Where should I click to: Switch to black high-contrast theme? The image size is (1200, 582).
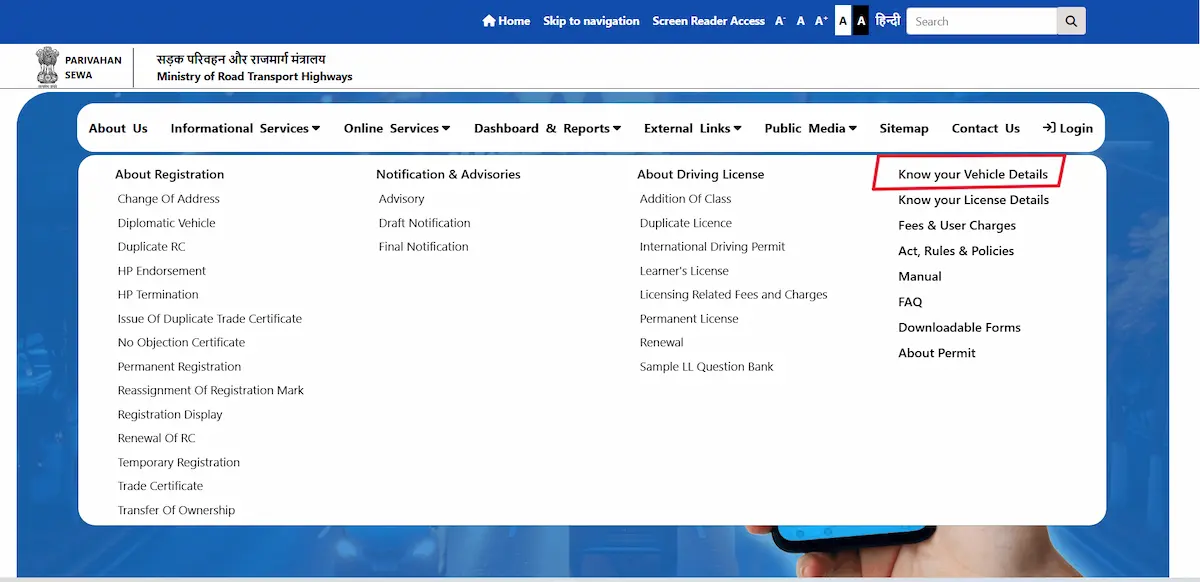click(x=860, y=21)
